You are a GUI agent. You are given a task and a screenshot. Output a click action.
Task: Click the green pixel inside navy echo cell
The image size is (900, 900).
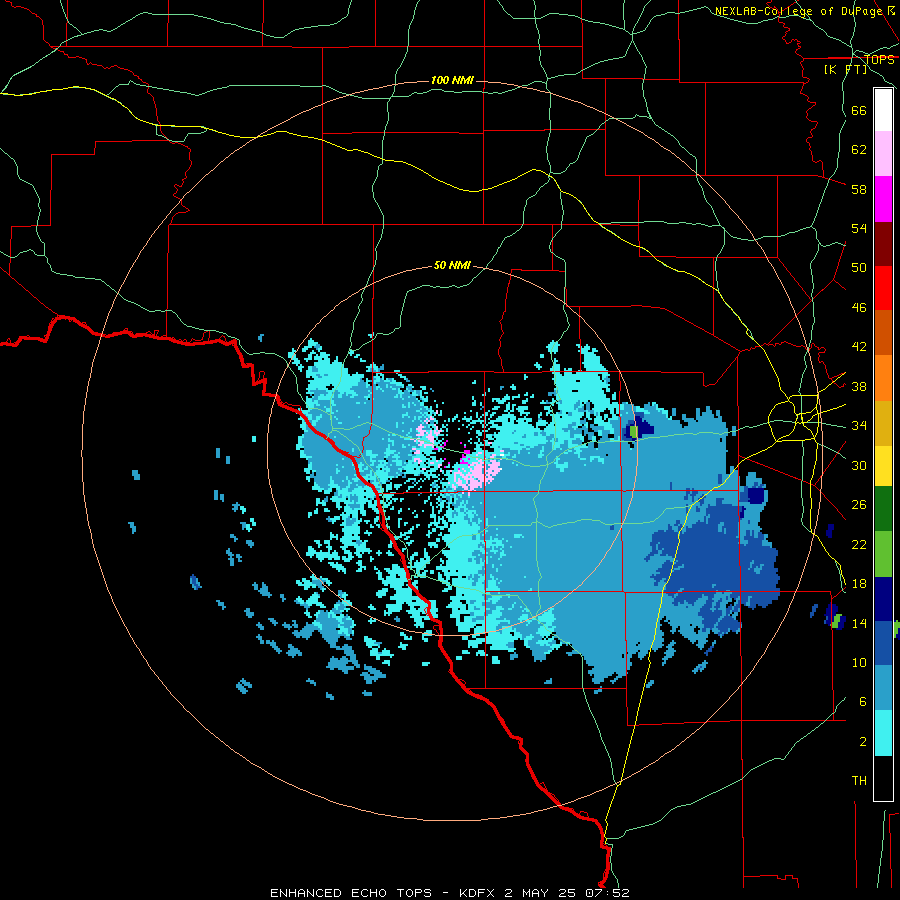(x=634, y=431)
